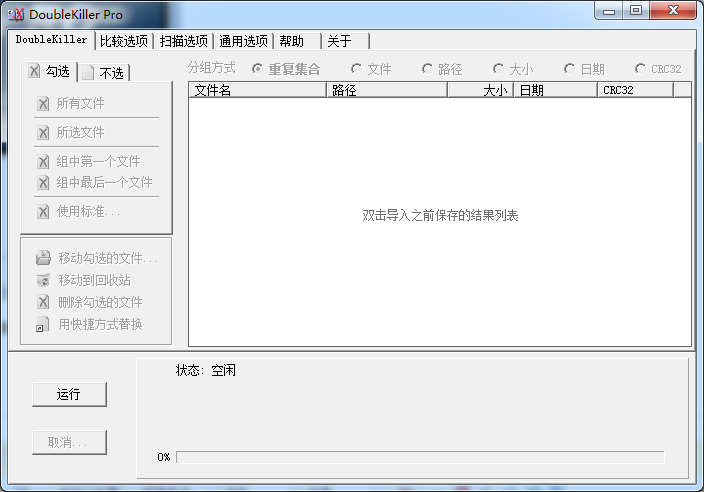Click the X icon beside 使用标准...
The image size is (704, 492).
coord(43,211)
